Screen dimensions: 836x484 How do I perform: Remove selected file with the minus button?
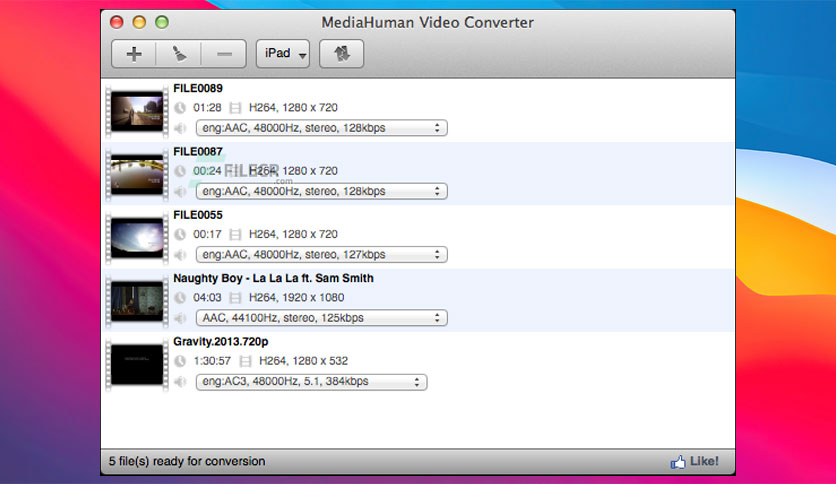click(224, 54)
